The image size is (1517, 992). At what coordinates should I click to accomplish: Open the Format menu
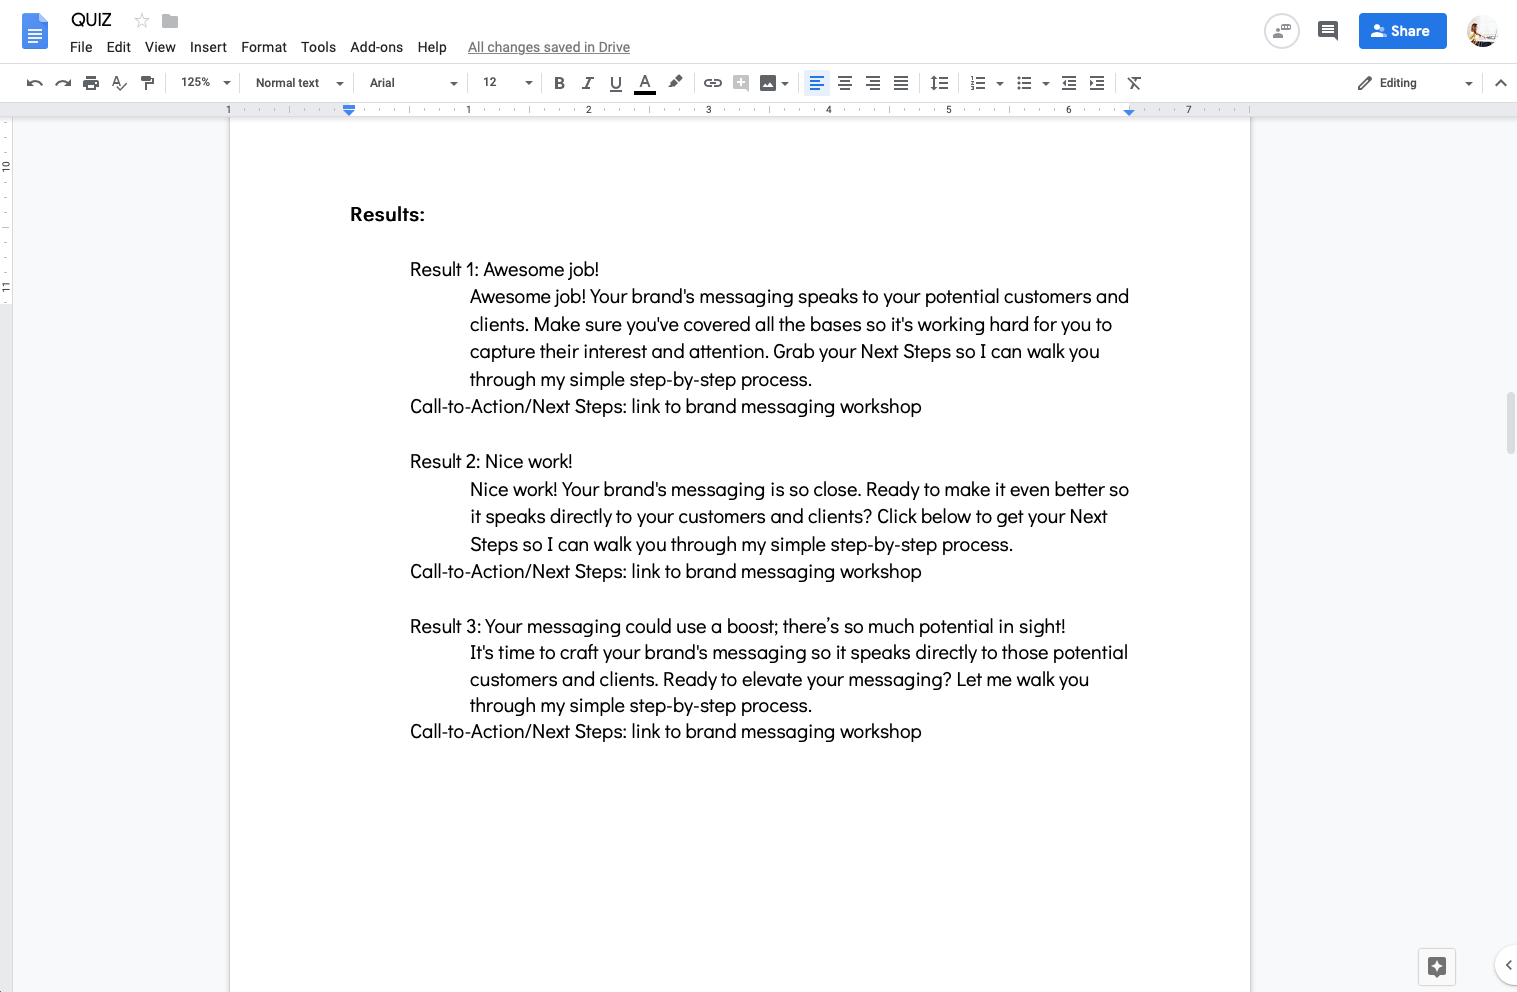tap(264, 47)
